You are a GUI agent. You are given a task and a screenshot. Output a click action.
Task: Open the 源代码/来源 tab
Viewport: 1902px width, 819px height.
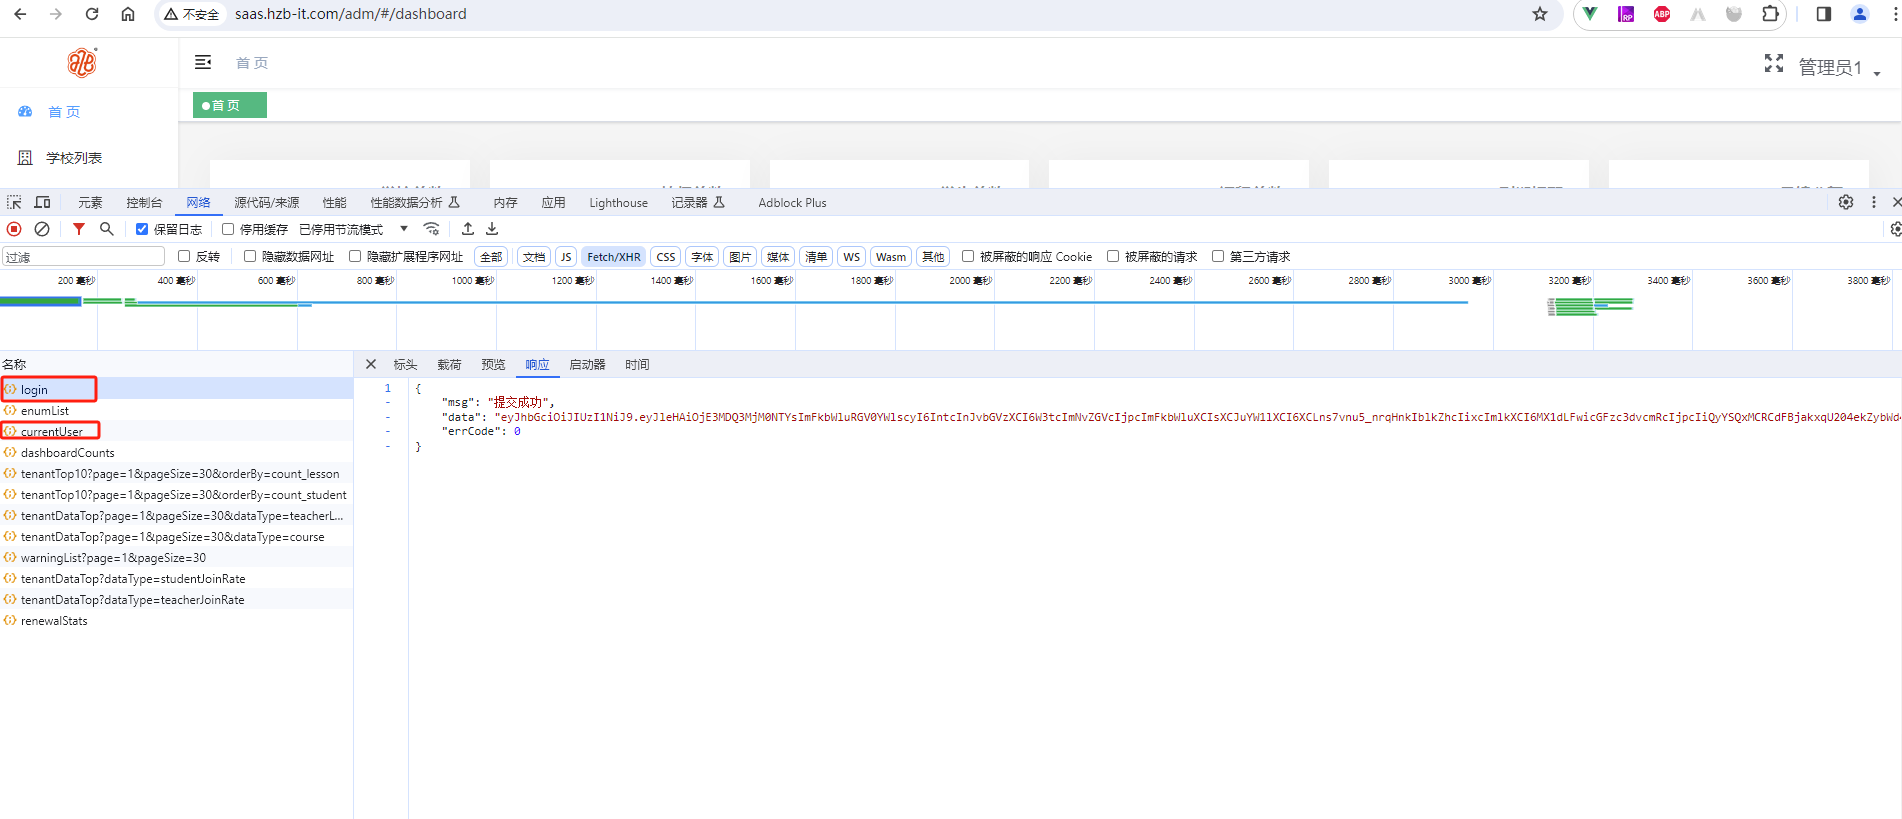coord(266,202)
